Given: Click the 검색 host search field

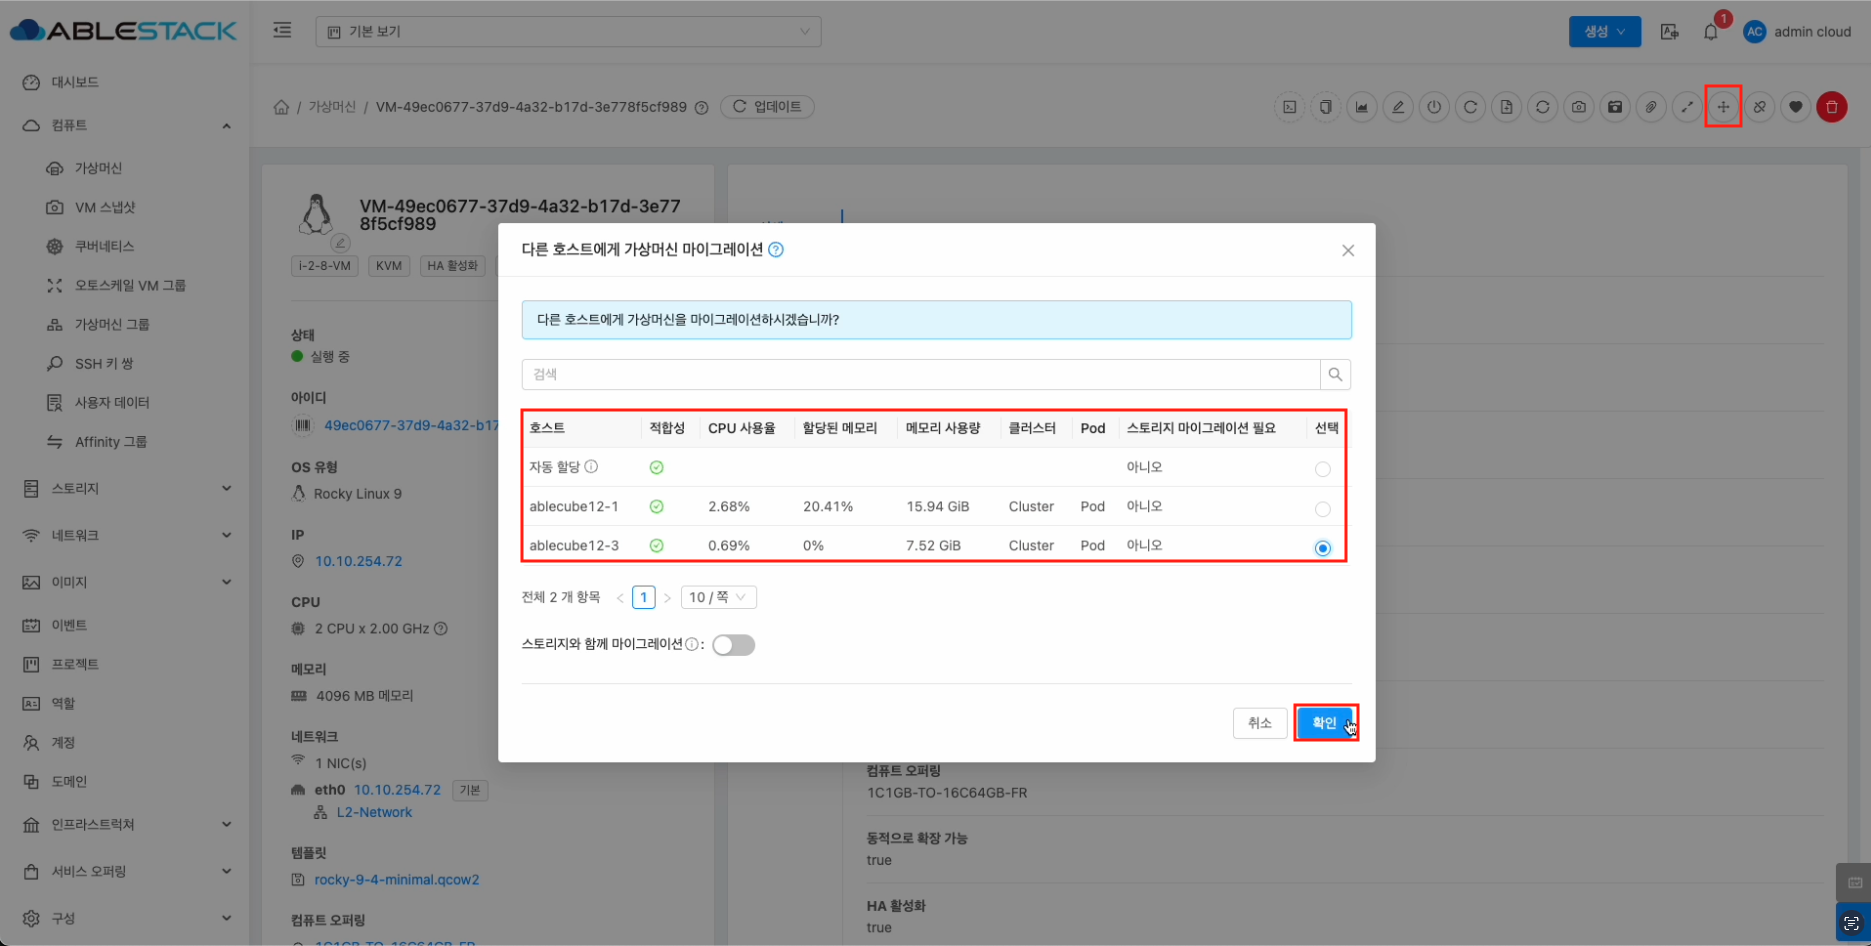Looking at the screenshot, I should click(x=920, y=375).
